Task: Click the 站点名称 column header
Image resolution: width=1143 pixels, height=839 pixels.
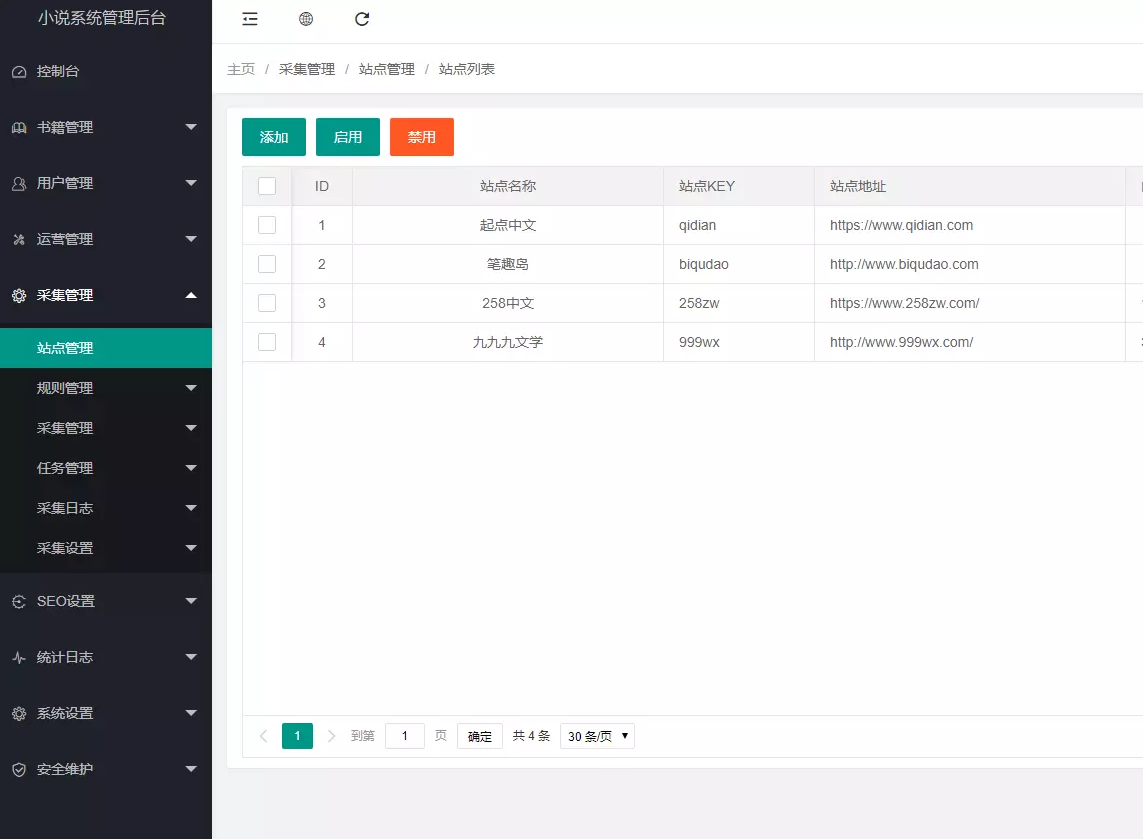Action: (x=508, y=187)
